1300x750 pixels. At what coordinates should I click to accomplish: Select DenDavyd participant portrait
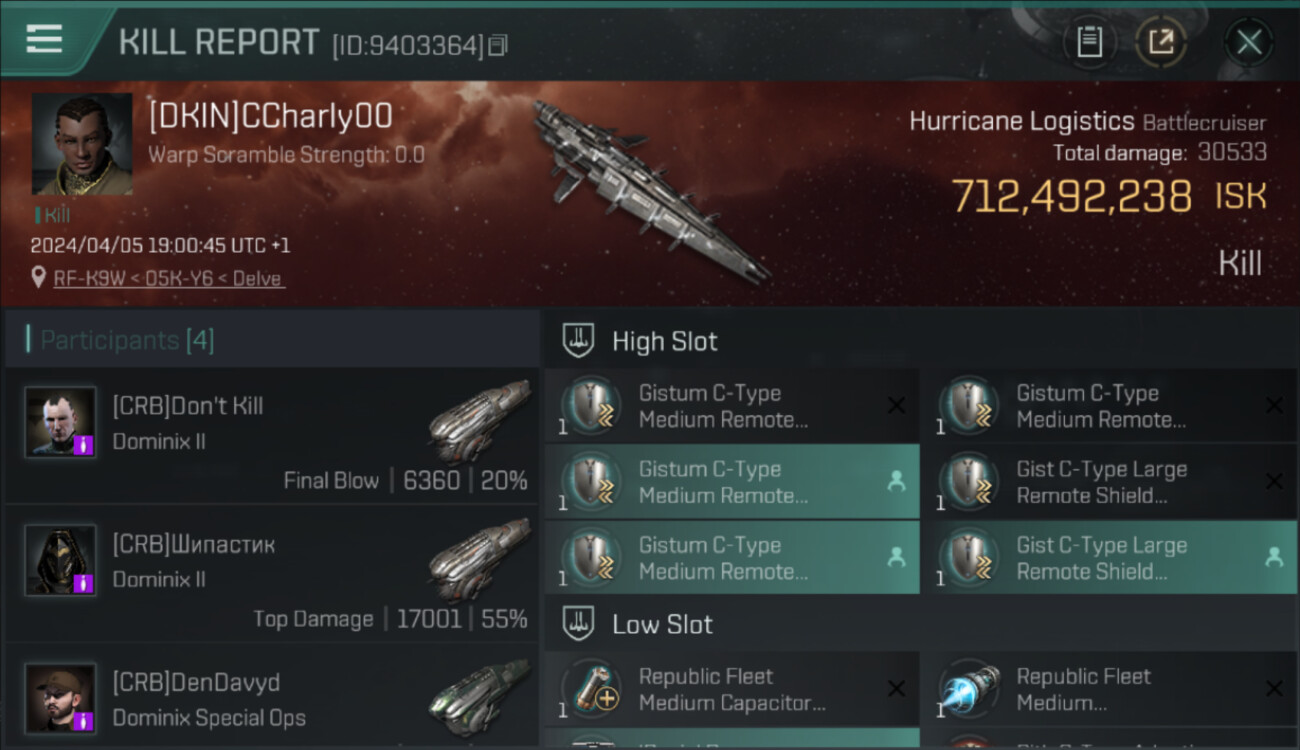[x=61, y=698]
